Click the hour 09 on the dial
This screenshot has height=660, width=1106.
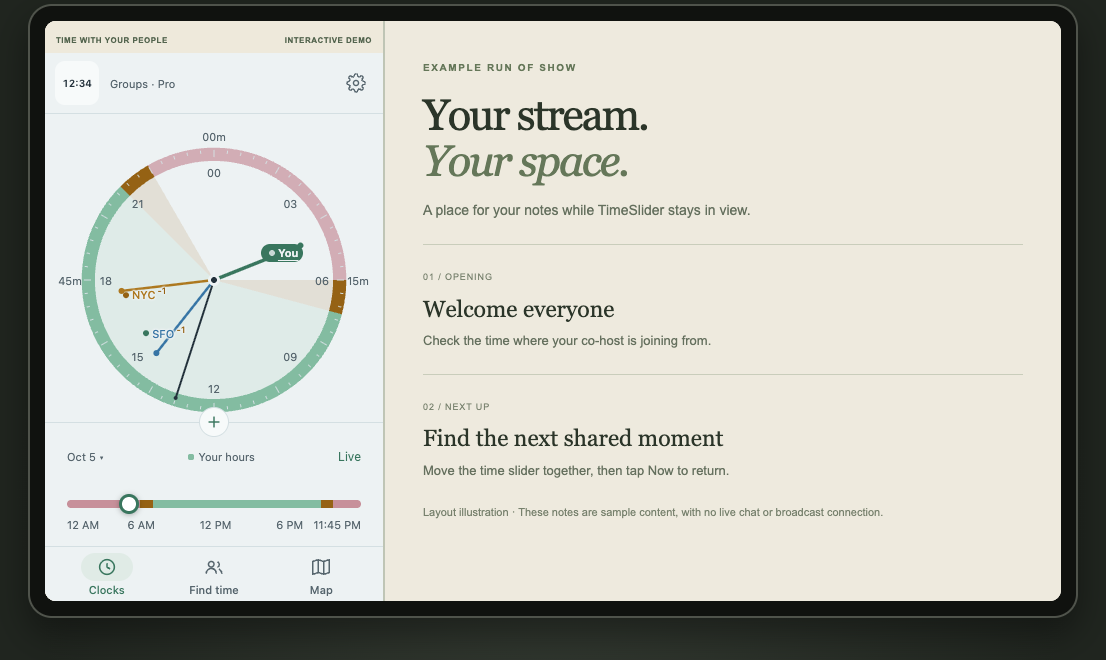(290, 358)
